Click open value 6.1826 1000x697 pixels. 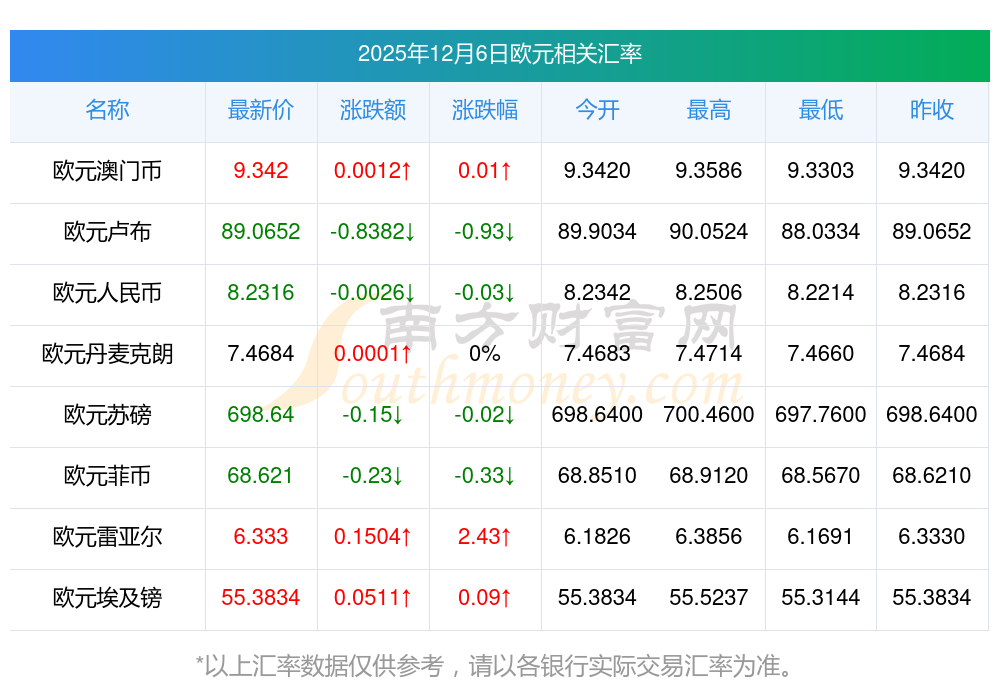(x=597, y=536)
